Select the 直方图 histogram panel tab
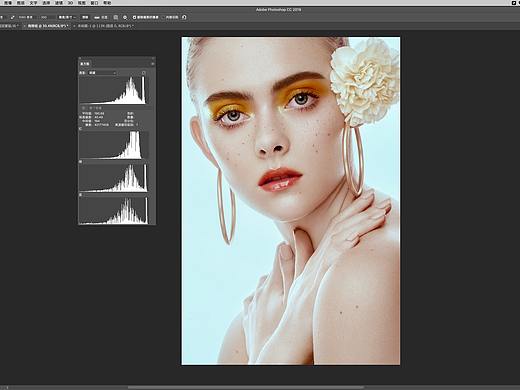 pos(85,63)
